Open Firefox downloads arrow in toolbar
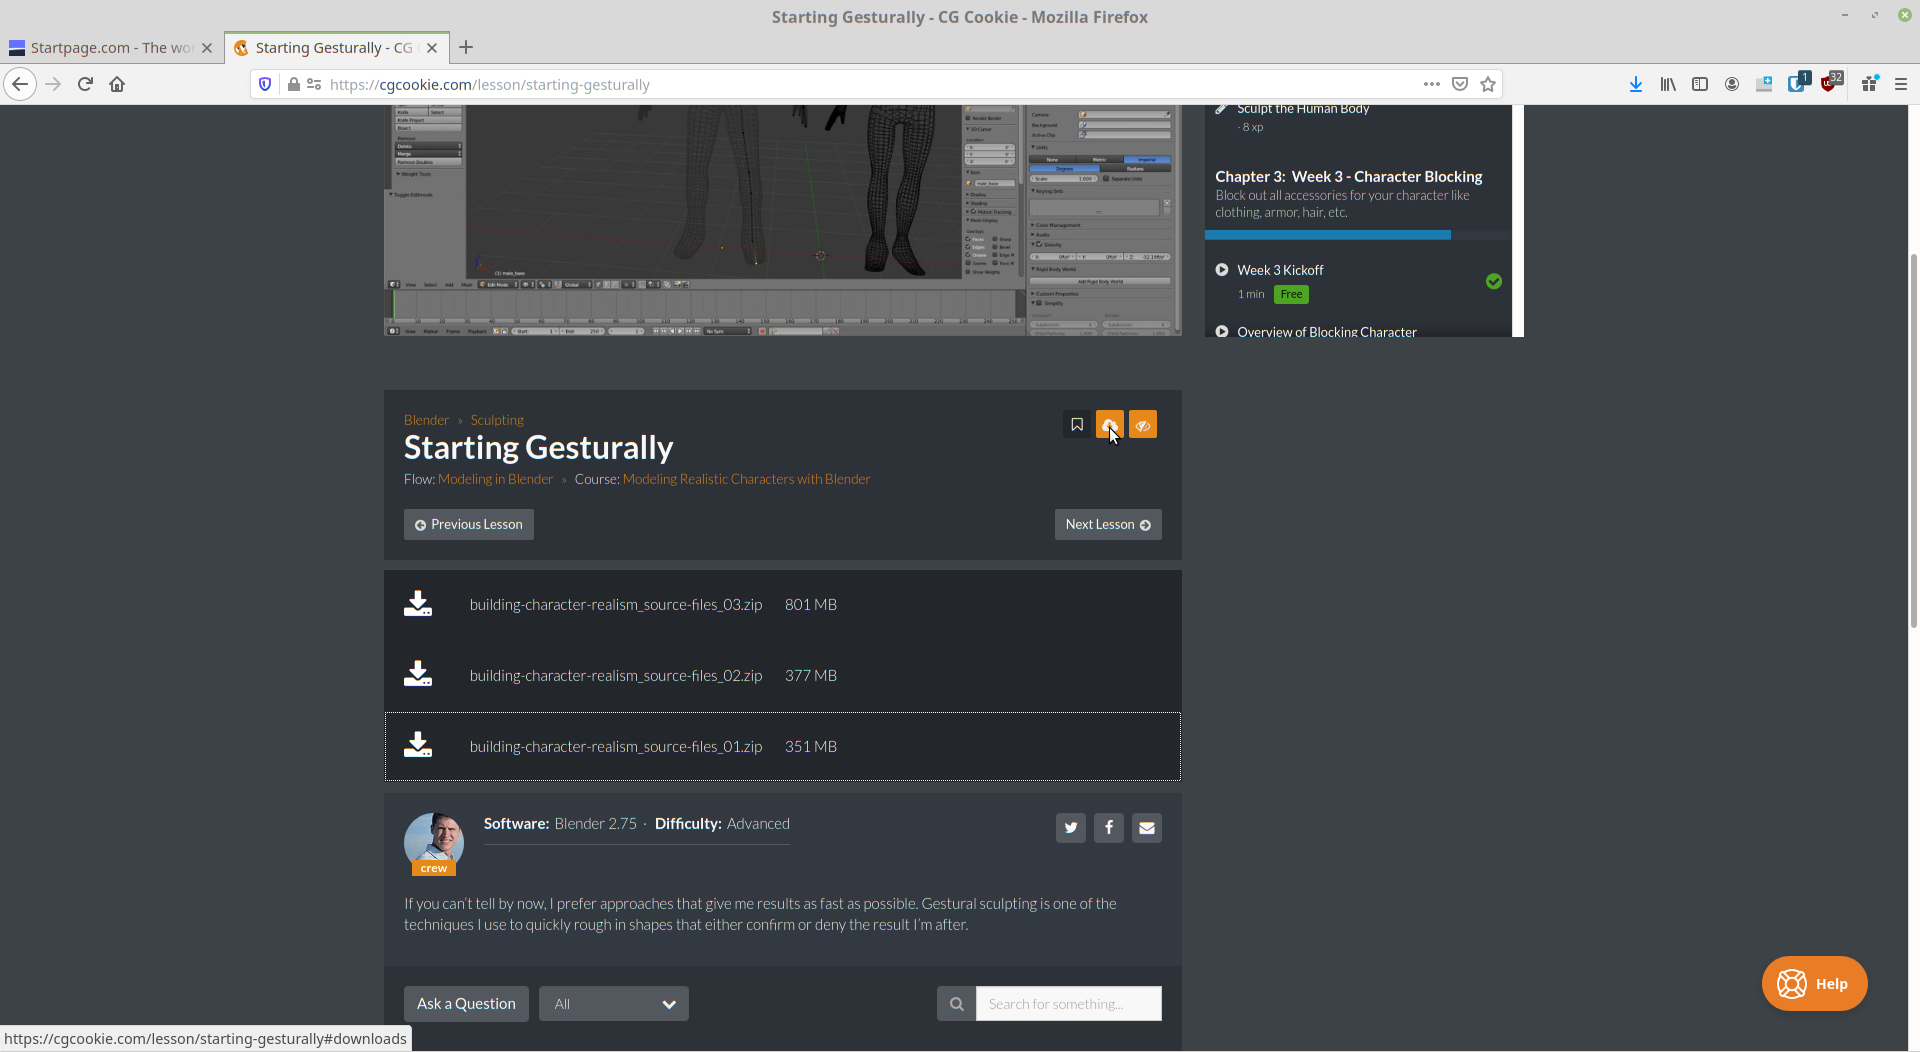 point(1636,84)
